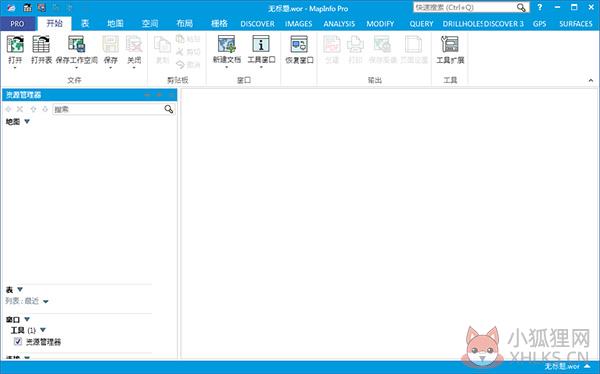Switch to the 布局 ribbon tab

(x=184, y=24)
